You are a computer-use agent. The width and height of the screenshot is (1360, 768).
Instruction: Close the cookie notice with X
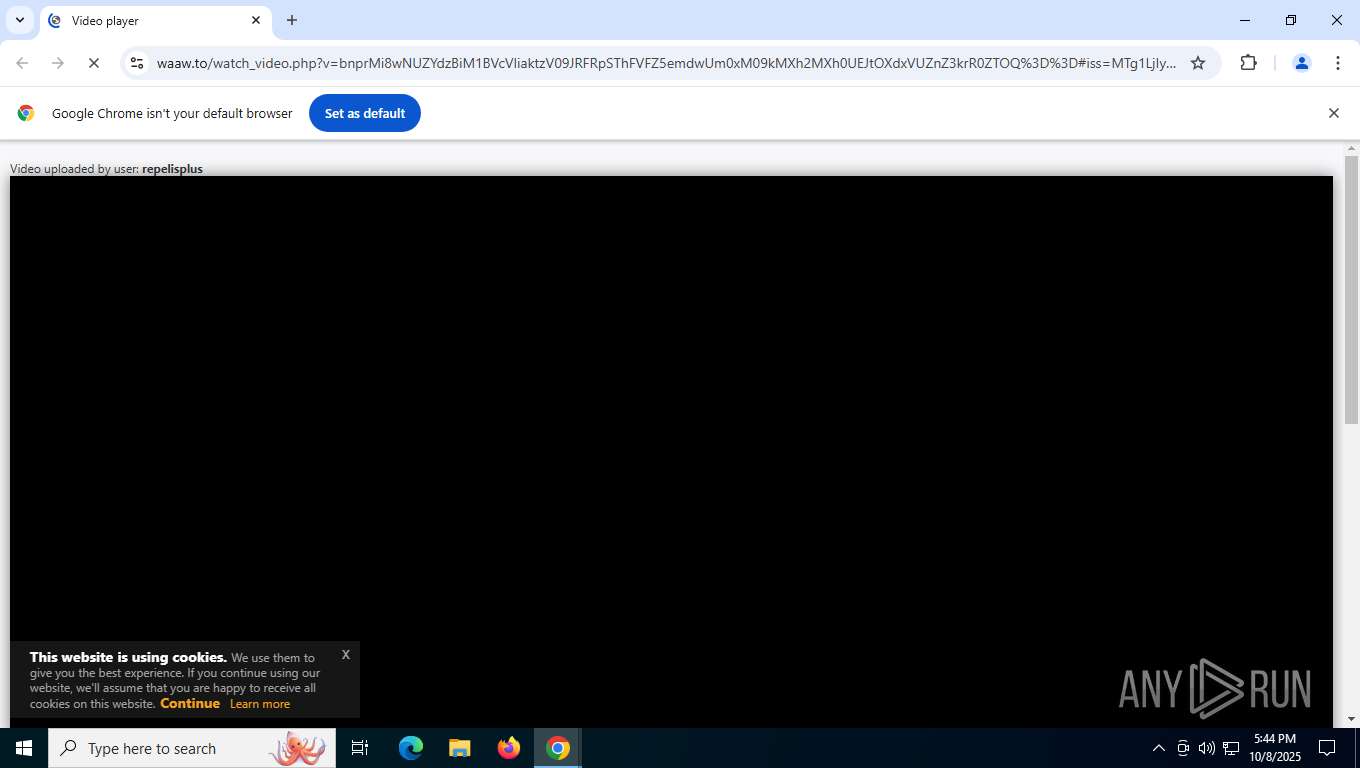tap(346, 654)
